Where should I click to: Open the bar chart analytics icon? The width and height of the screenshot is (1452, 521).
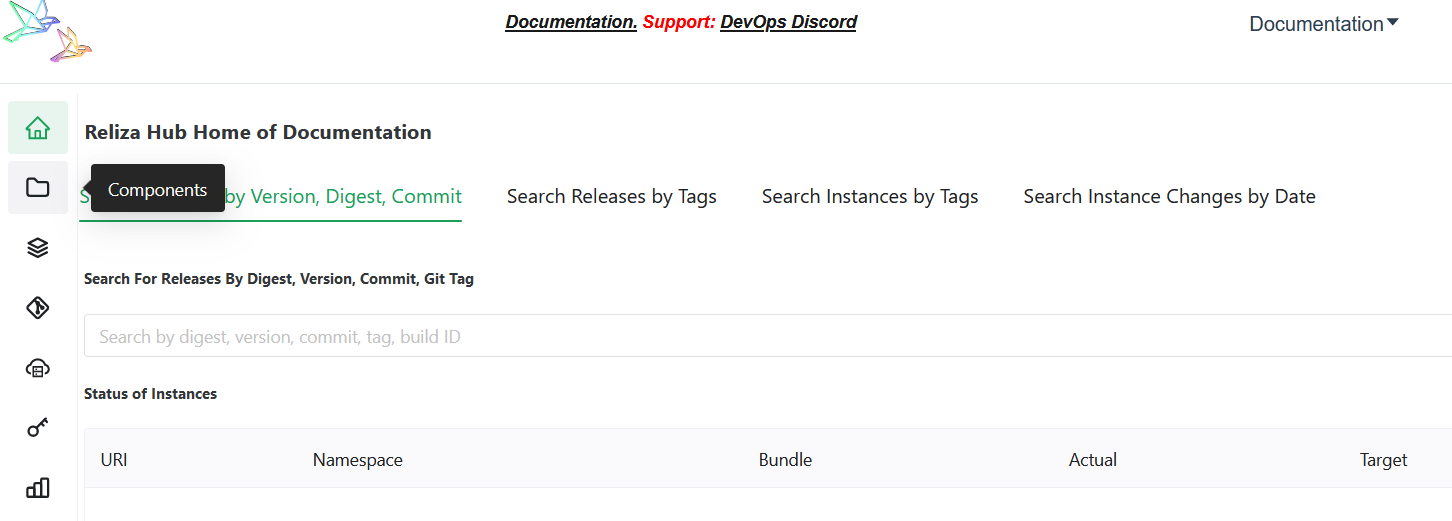click(38, 488)
